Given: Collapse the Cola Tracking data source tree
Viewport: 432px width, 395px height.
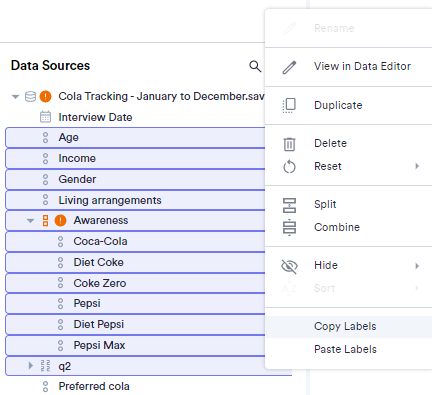Looking at the screenshot, I should 15,97.
